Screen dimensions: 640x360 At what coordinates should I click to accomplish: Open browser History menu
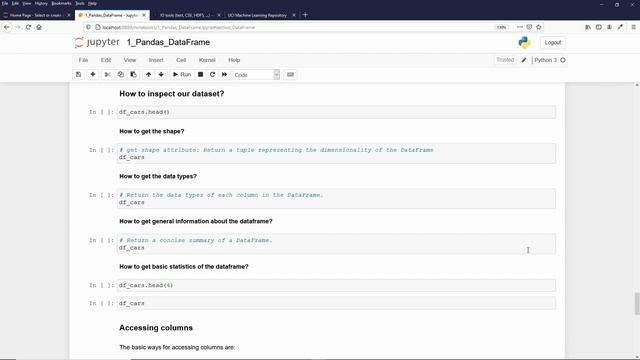41,3
